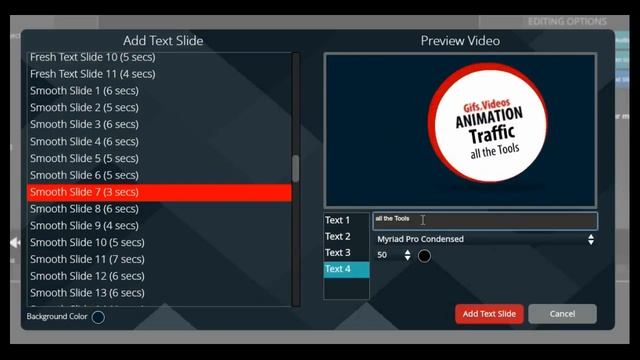
Task: Select Smooth Slide 6 (5 secs)
Action: click(159, 175)
